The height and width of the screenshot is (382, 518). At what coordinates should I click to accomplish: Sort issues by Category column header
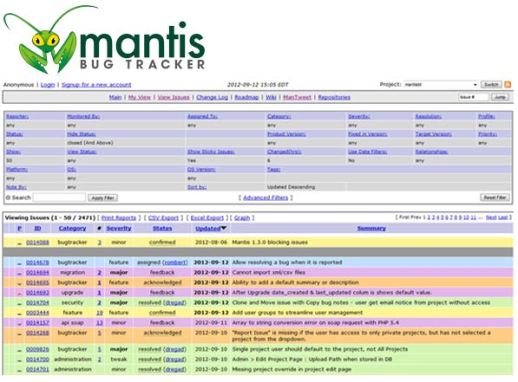click(72, 228)
